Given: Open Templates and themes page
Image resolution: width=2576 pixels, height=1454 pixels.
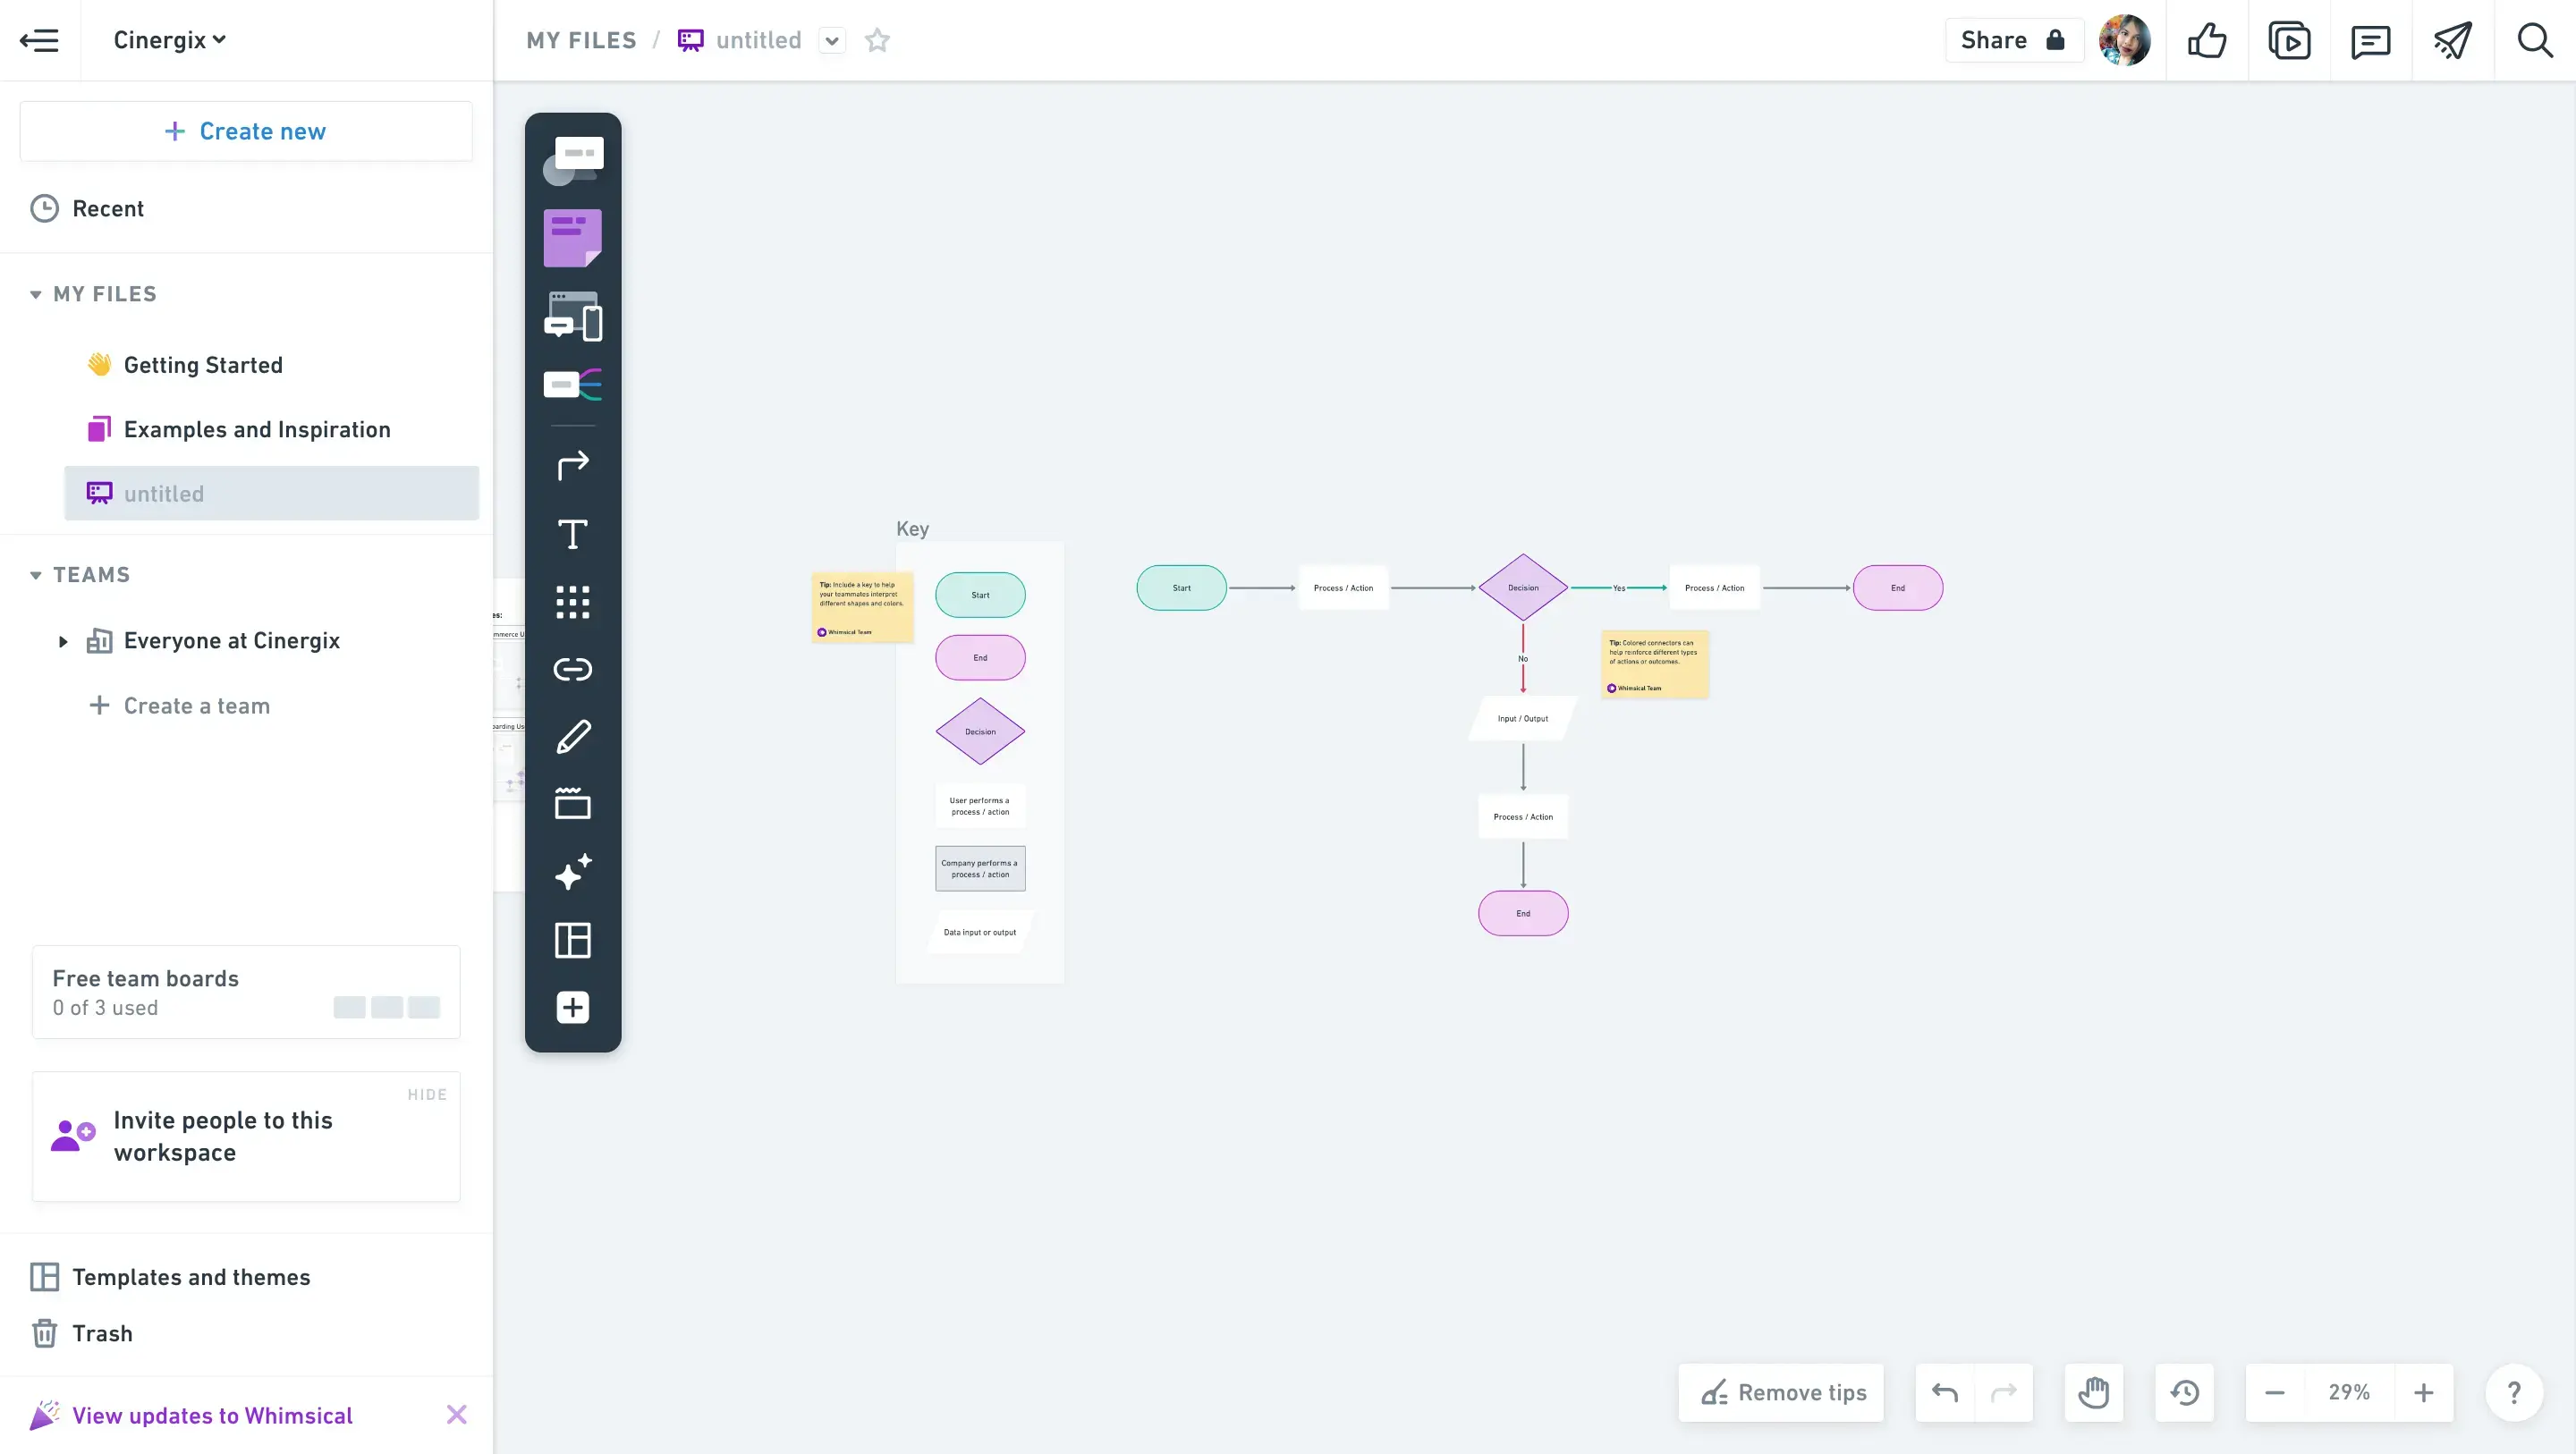Looking at the screenshot, I should (191, 1275).
